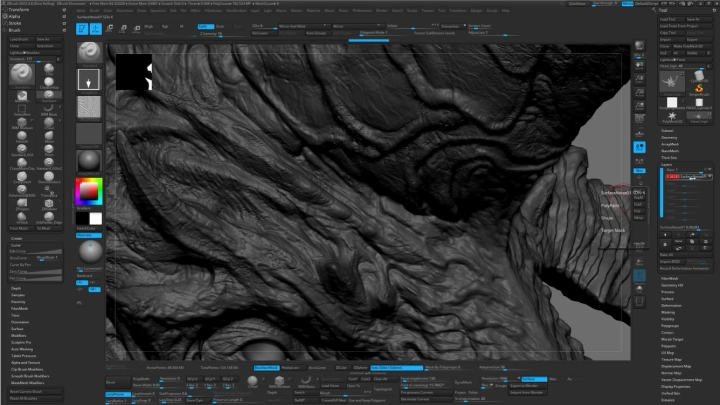Toggle the LazyMouse option
Image resolution: width=720 pixels, height=405 pixels.
[x=118, y=394]
